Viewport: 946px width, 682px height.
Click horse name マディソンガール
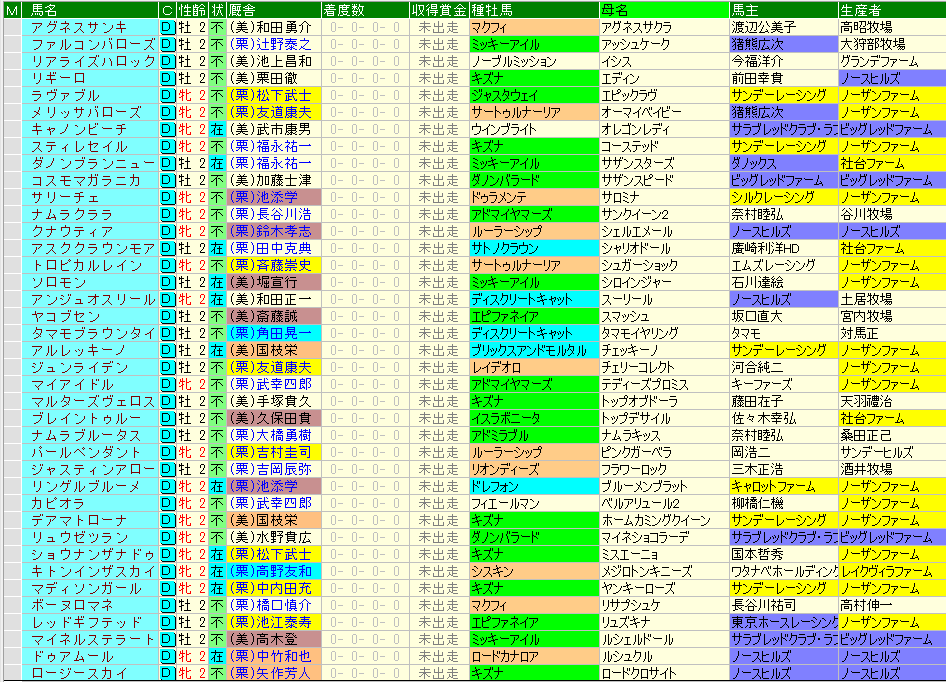click(86, 588)
